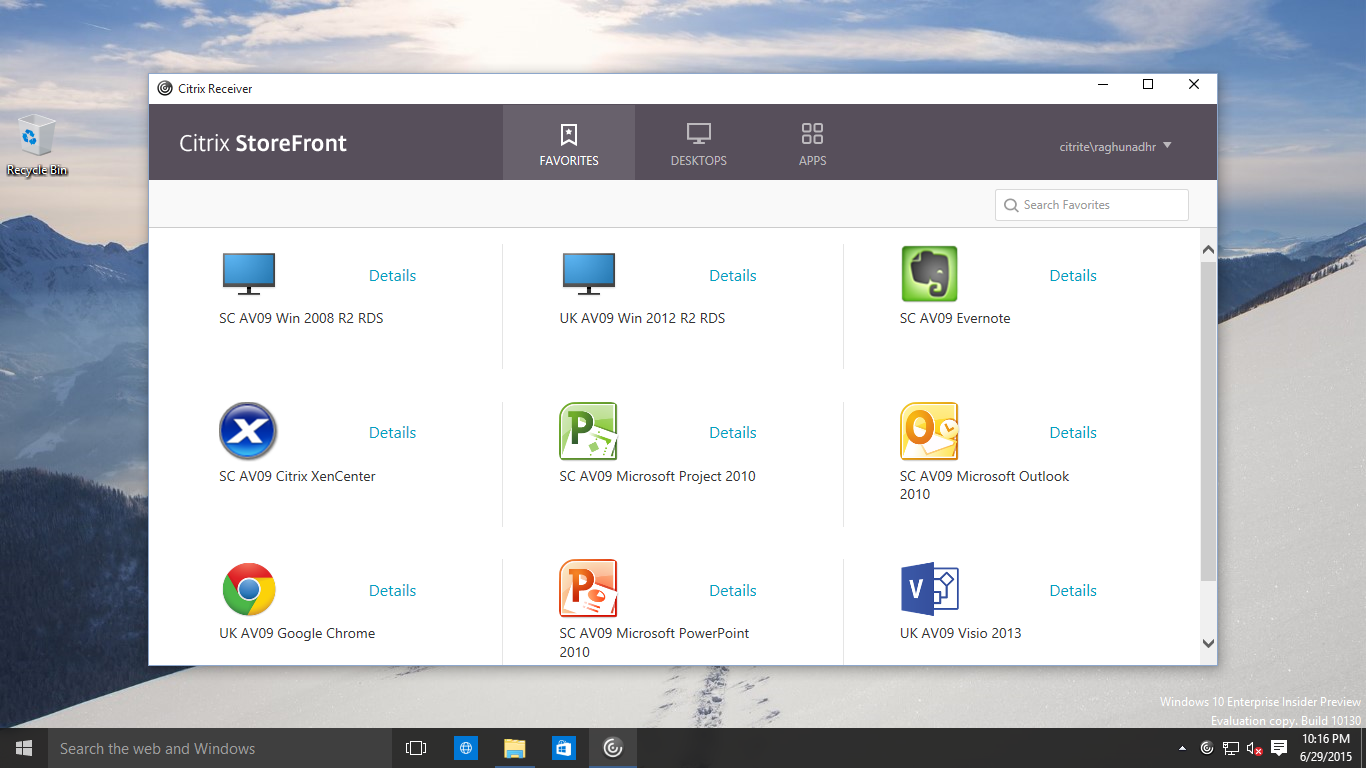
Task: Open Task View from the taskbar
Action: tap(416, 748)
